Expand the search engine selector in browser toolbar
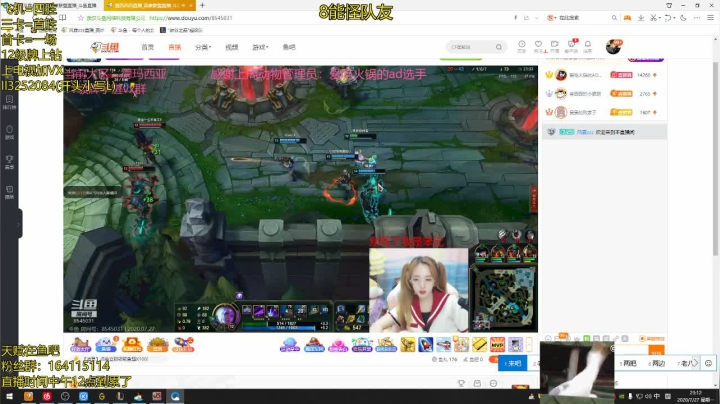Image resolution: width=720 pixels, height=404 pixels. coord(551,17)
